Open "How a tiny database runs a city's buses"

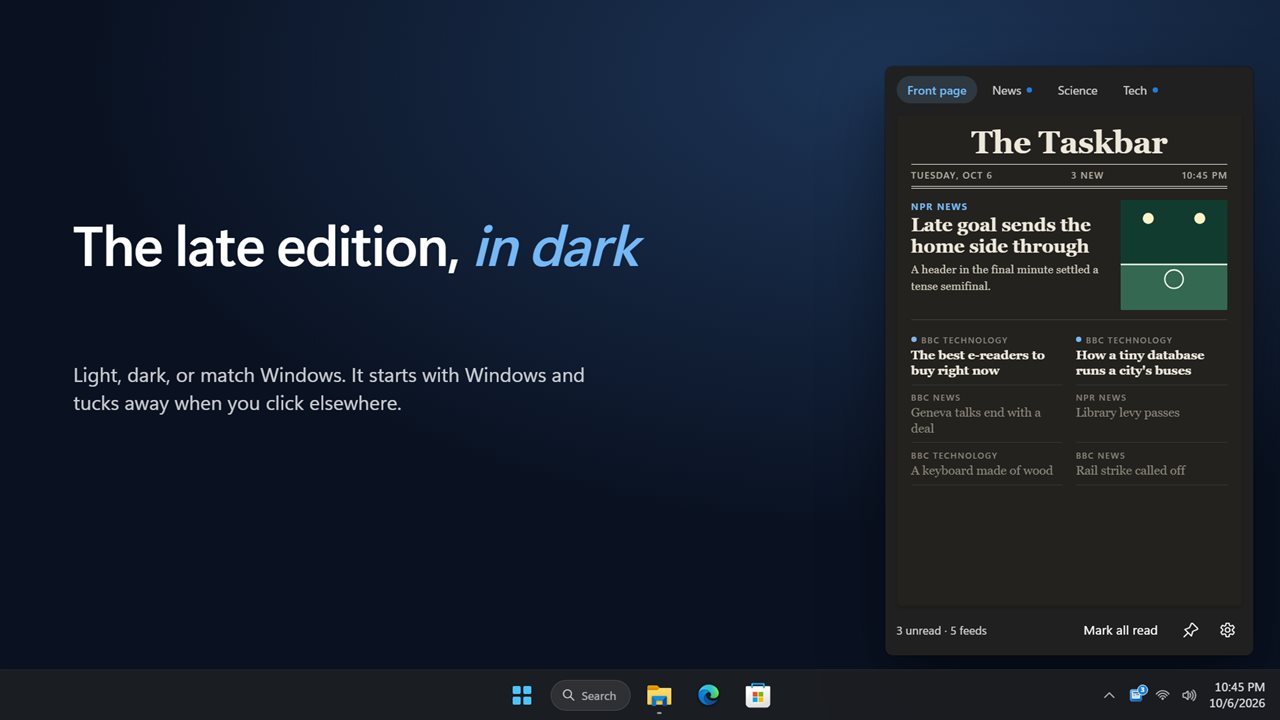click(1140, 363)
